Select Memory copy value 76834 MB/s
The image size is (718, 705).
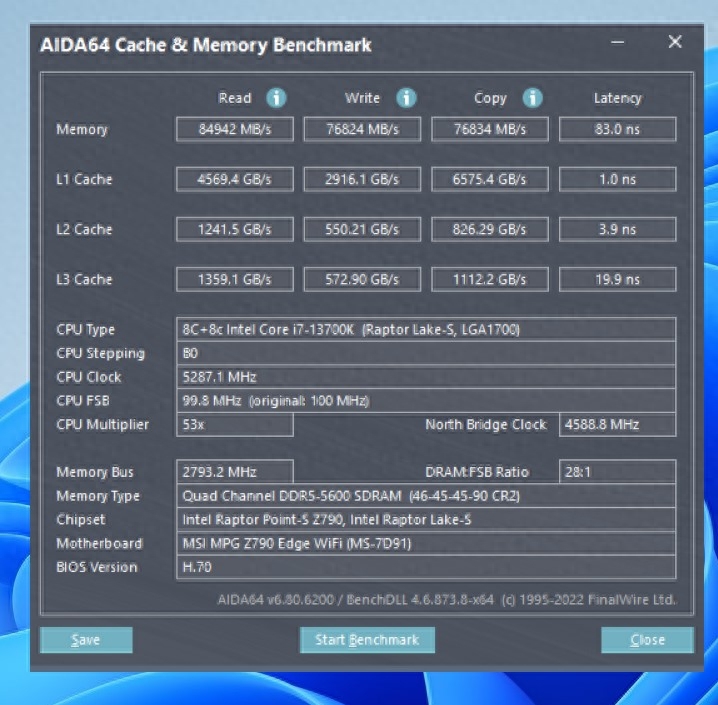[490, 129]
